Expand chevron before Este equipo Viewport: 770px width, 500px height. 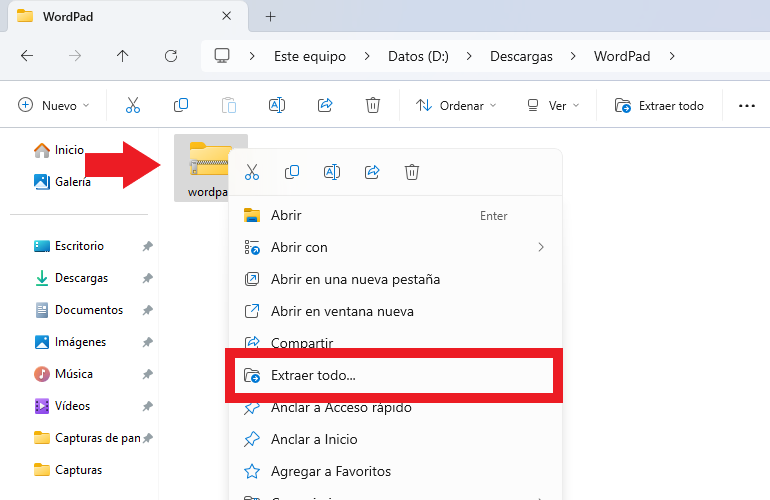(x=252, y=56)
